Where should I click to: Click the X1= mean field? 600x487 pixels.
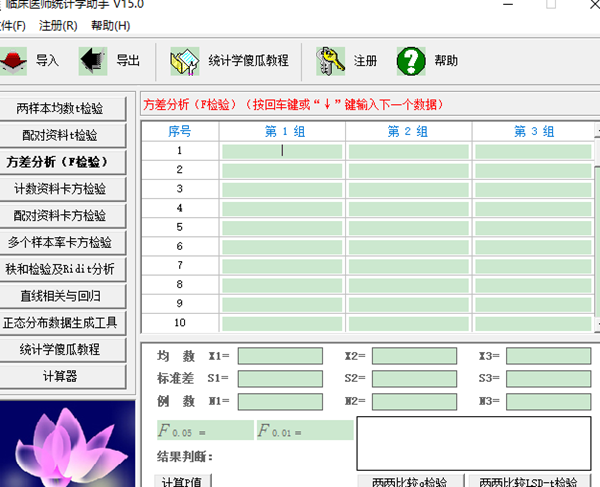click(x=280, y=356)
